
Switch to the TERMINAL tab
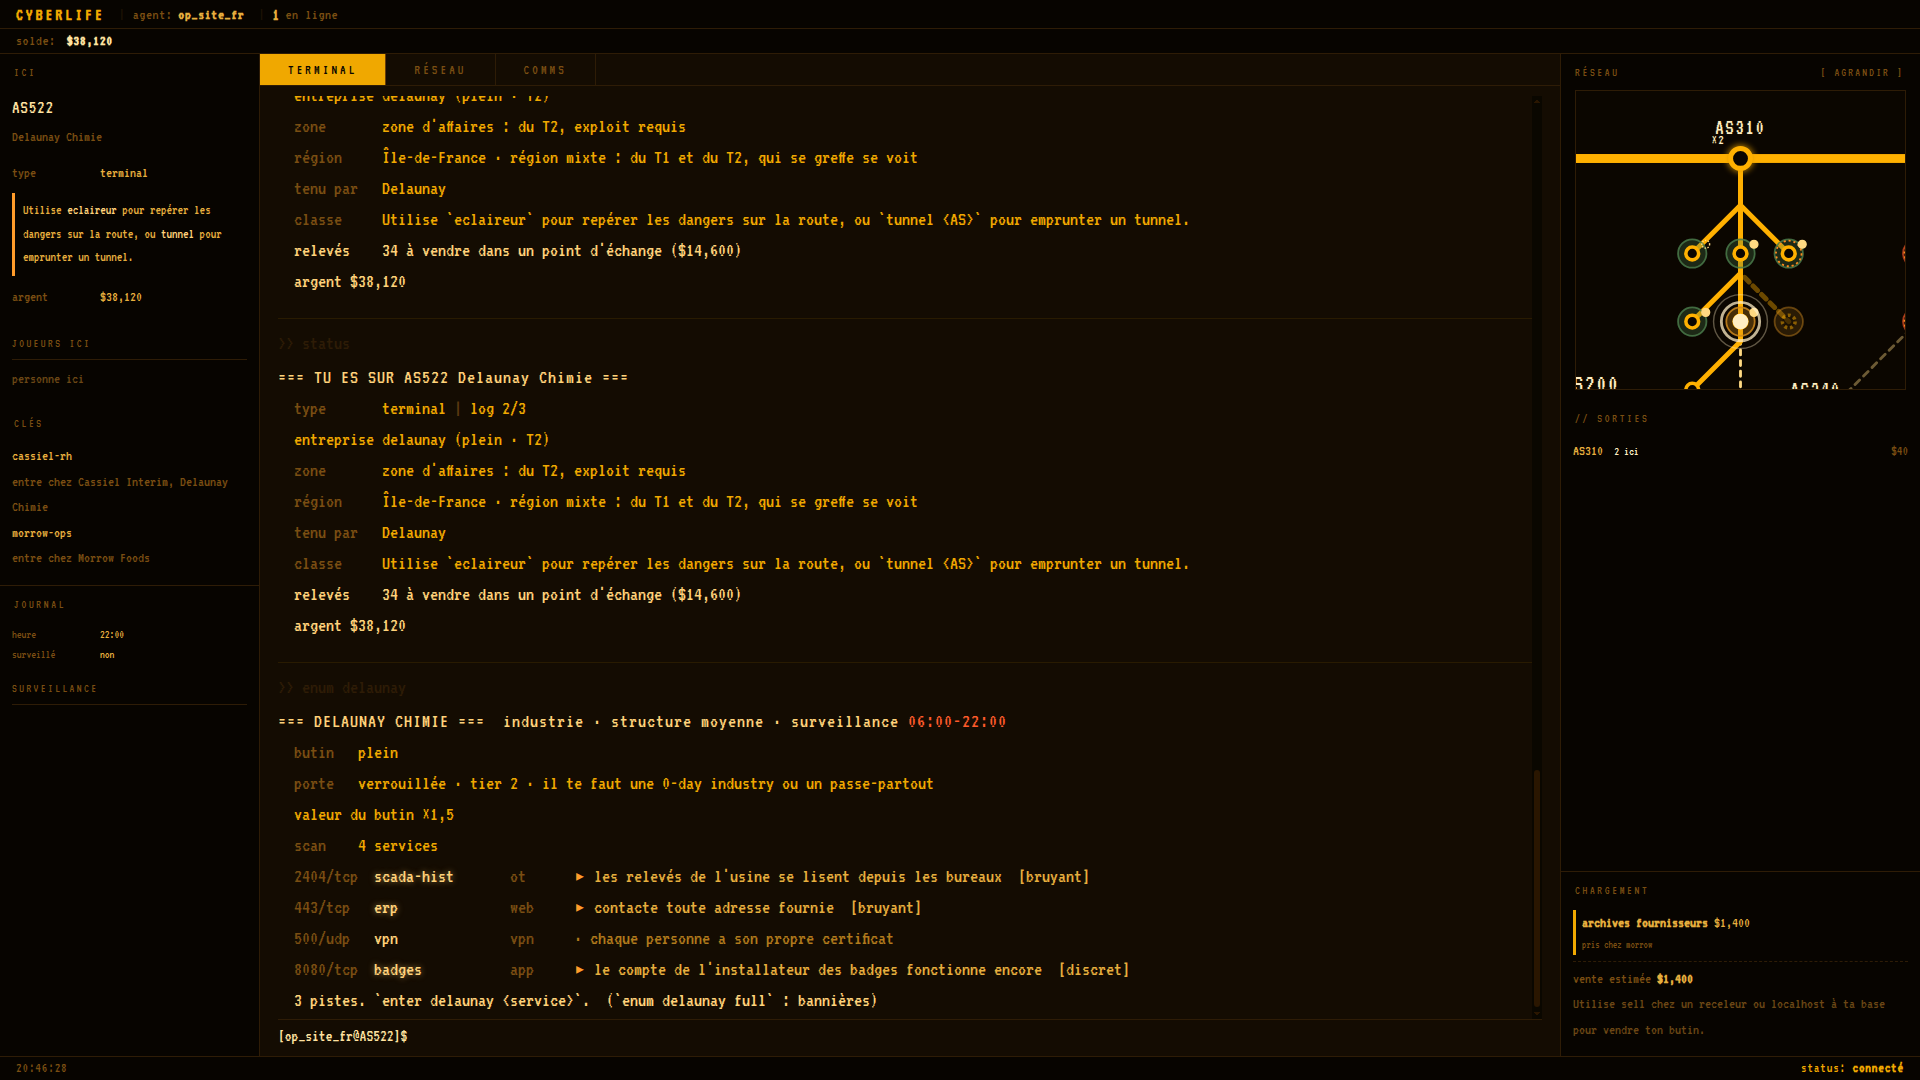(x=322, y=70)
